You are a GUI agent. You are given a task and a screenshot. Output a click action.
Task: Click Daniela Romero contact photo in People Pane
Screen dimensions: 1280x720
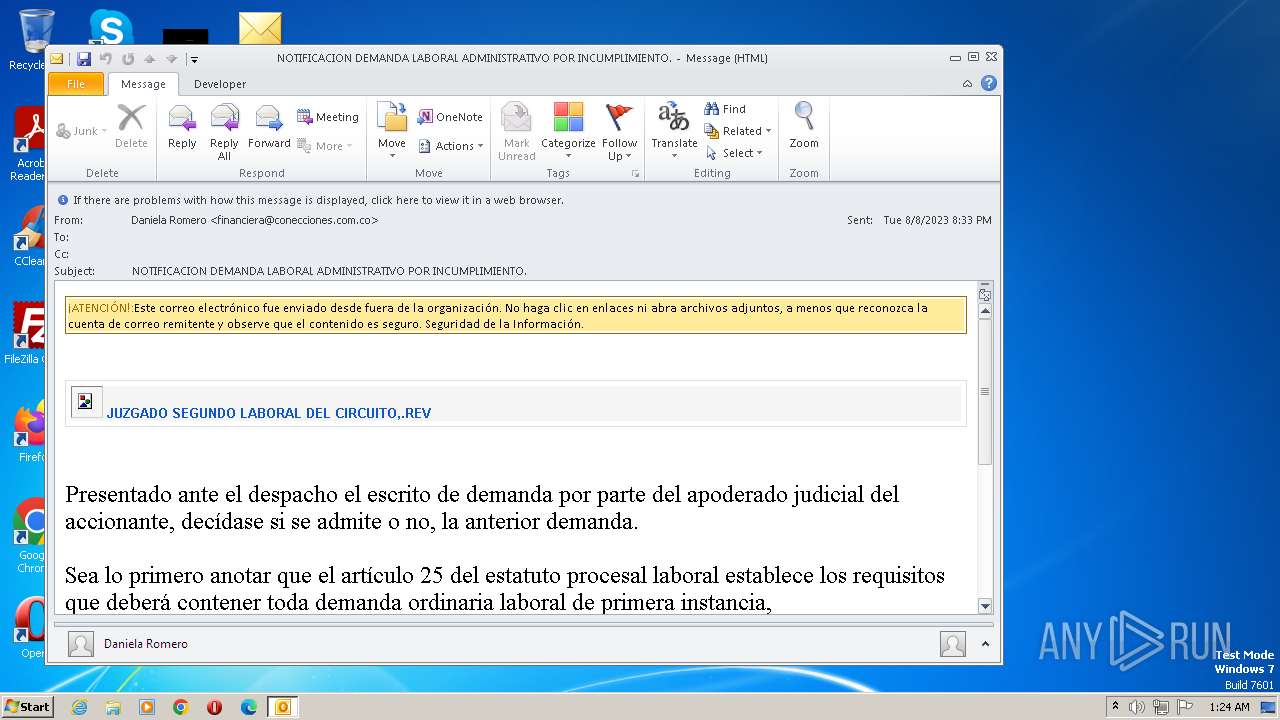click(x=81, y=644)
